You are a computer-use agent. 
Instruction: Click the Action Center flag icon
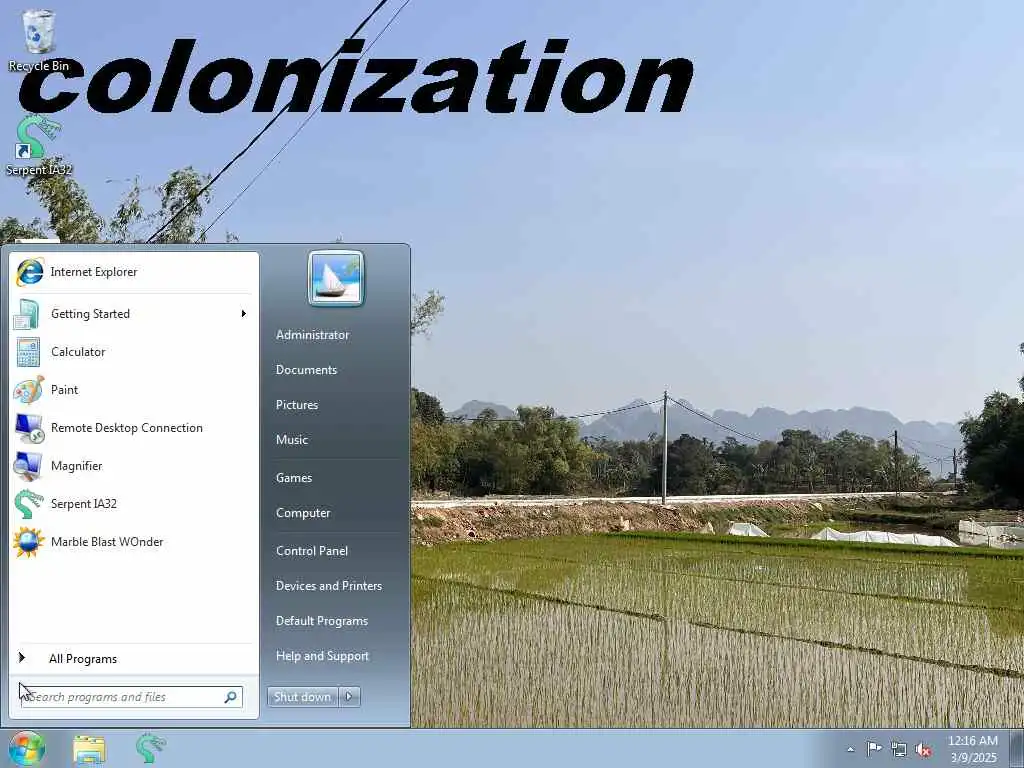[x=874, y=749]
